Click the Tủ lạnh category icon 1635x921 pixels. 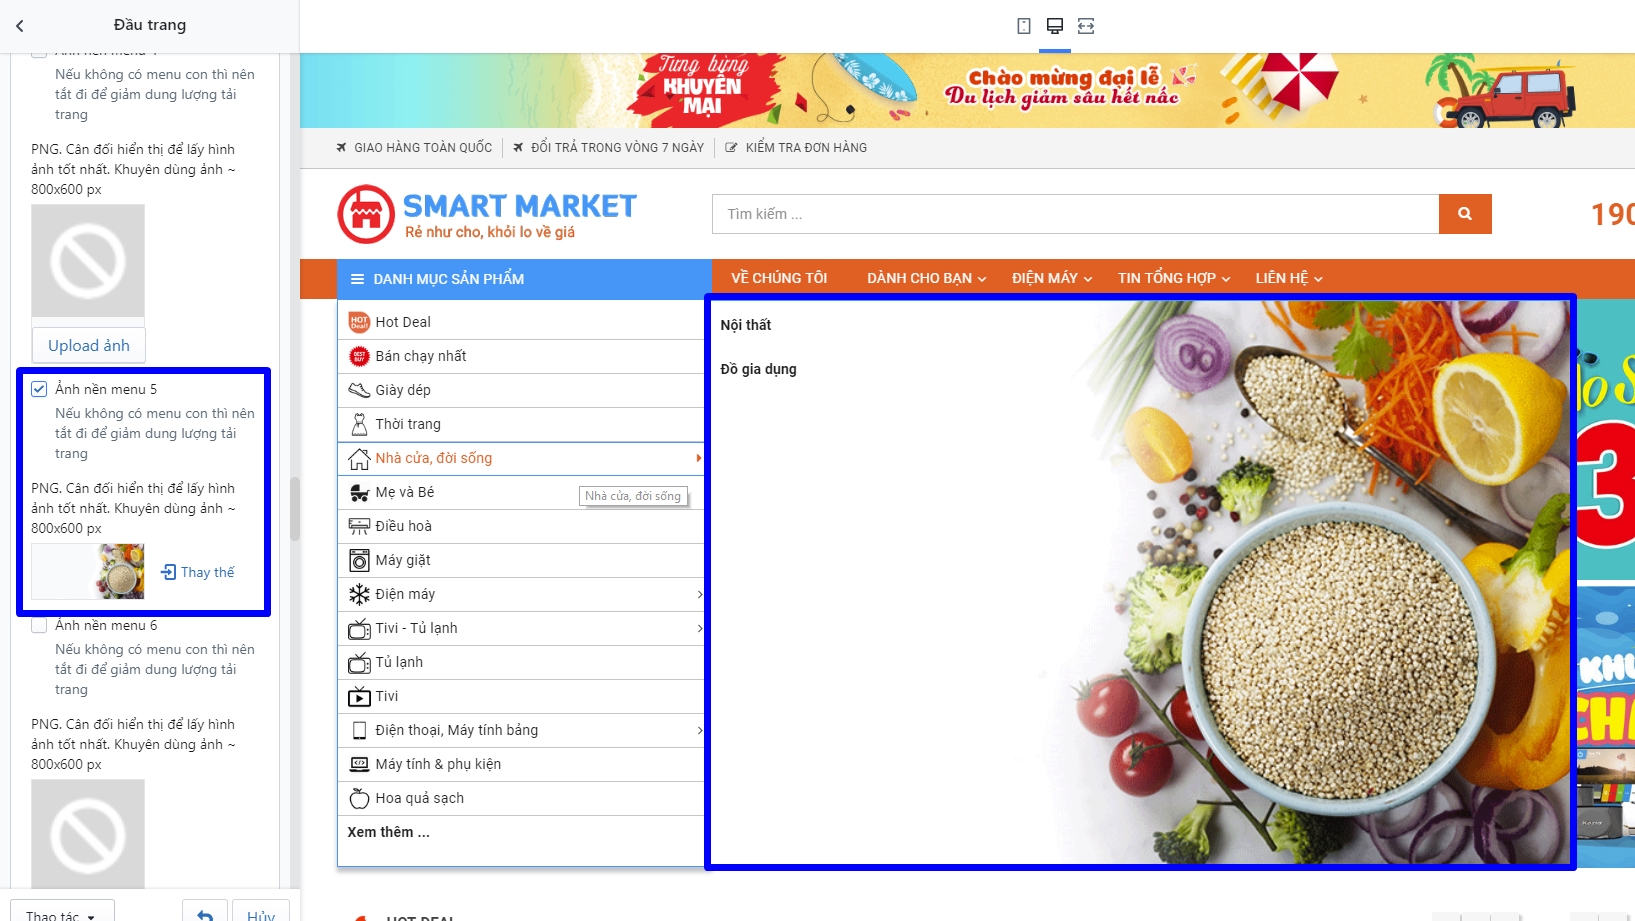pyautogui.click(x=359, y=662)
